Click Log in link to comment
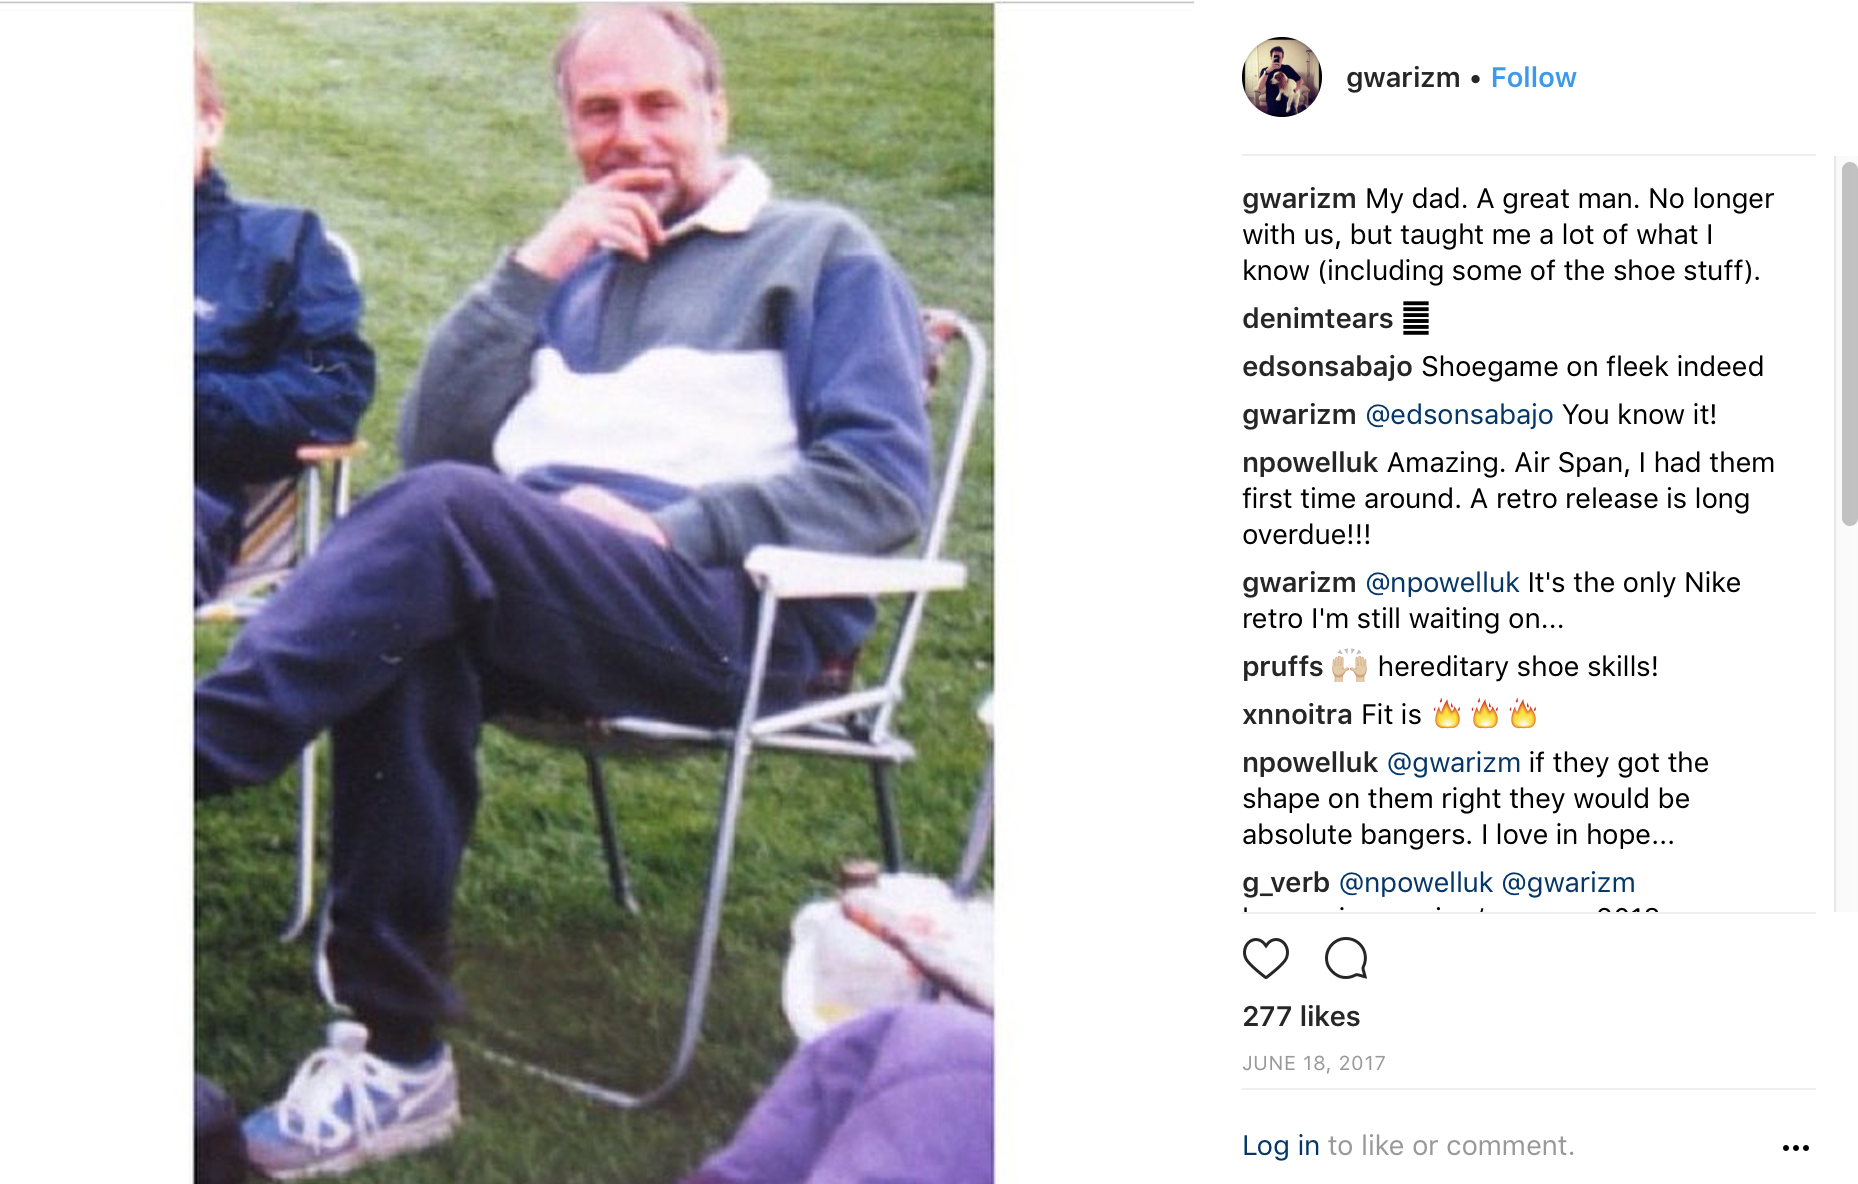 1281,1145
